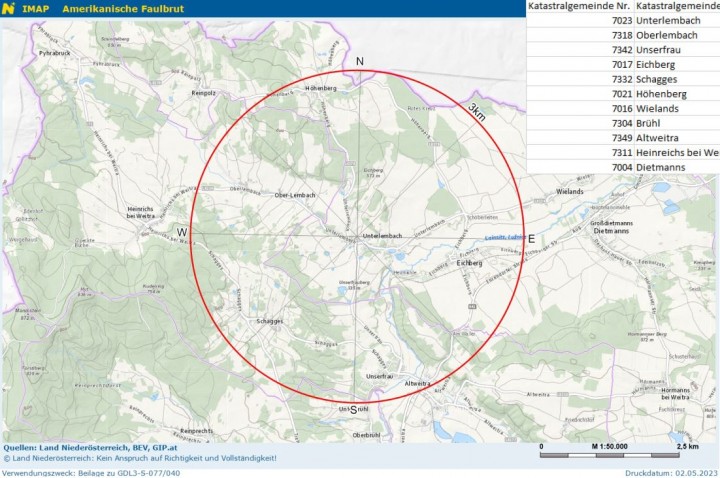
Task: Select table cell number 7318
Action: tap(622, 35)
